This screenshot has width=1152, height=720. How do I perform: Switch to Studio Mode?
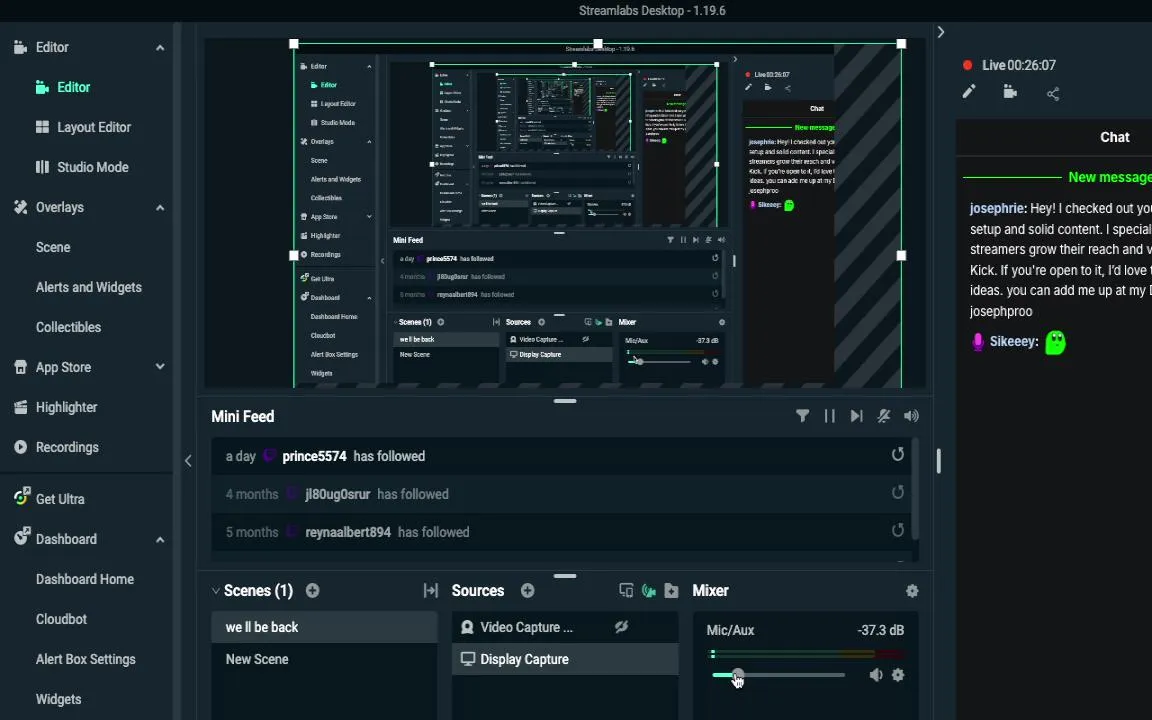point(93,167)
